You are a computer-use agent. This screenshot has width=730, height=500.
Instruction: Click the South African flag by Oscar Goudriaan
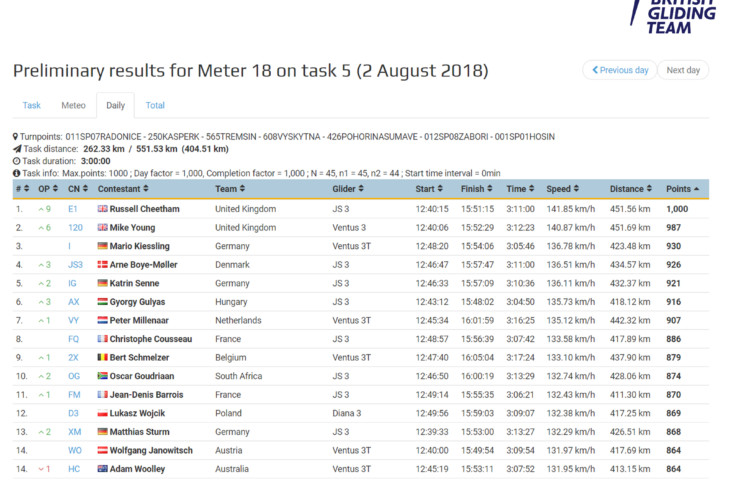click(x=102, y=375)
